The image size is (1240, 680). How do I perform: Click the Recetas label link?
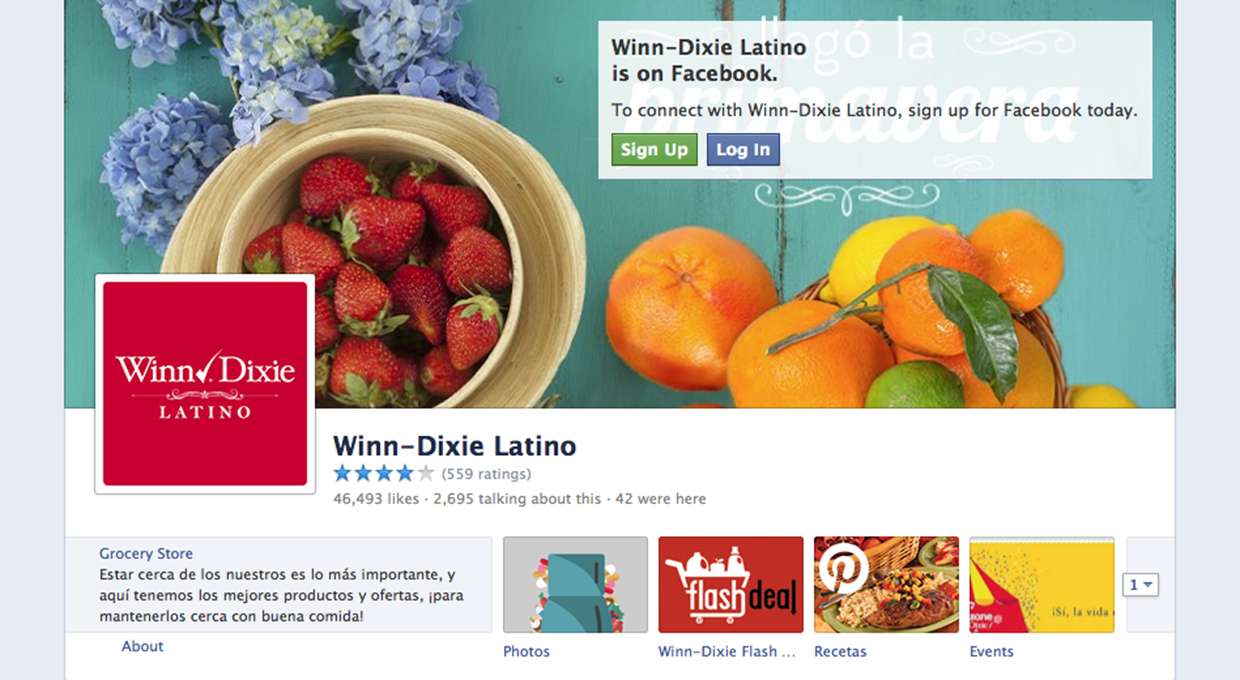[840, 651]
